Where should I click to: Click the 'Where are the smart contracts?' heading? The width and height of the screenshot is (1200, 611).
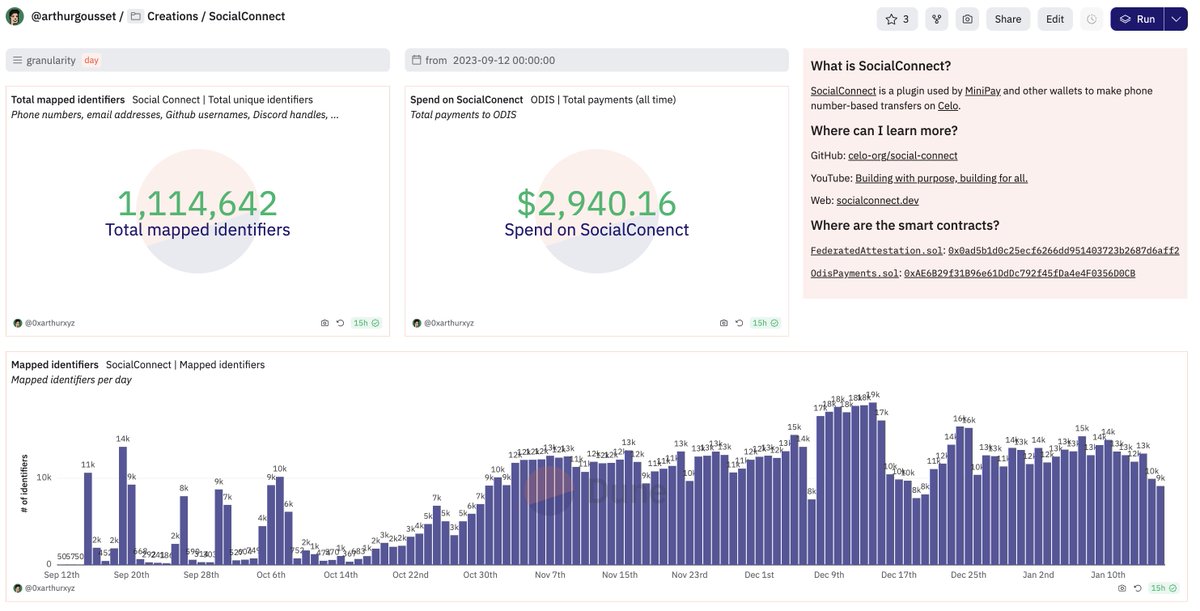pos(905,225)
